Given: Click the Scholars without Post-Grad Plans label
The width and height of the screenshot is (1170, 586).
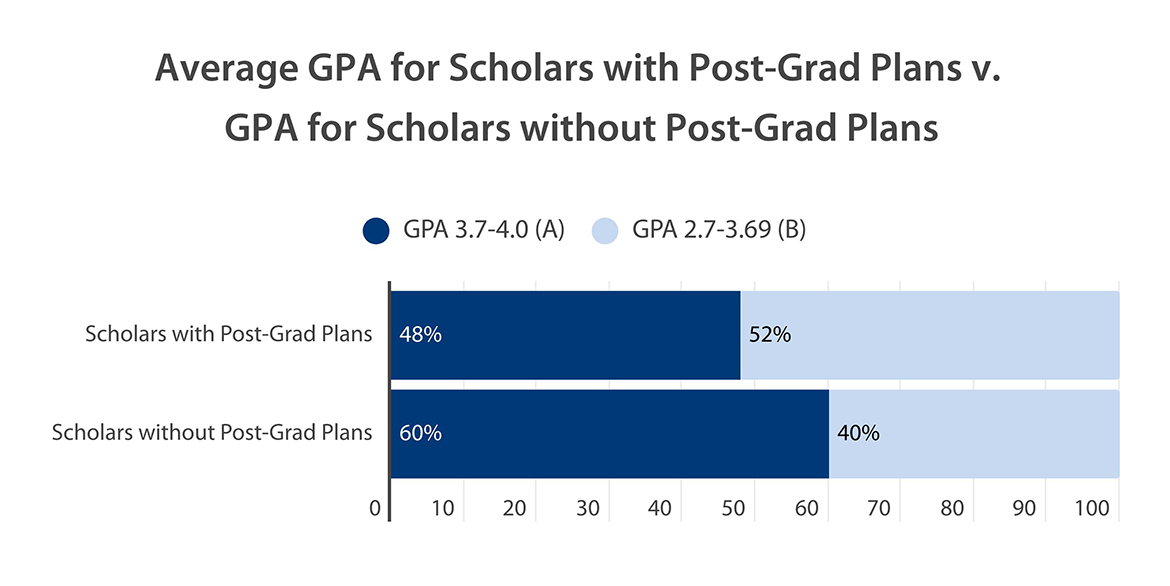Looking at the screenshot, I should click(212, 433).
